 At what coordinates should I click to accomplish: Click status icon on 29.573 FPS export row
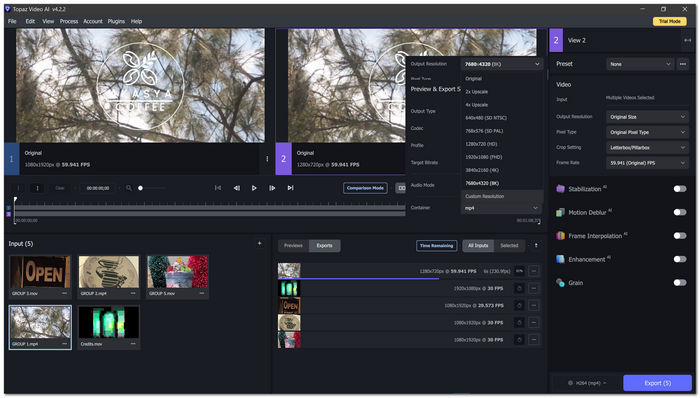tap(519, 306)
